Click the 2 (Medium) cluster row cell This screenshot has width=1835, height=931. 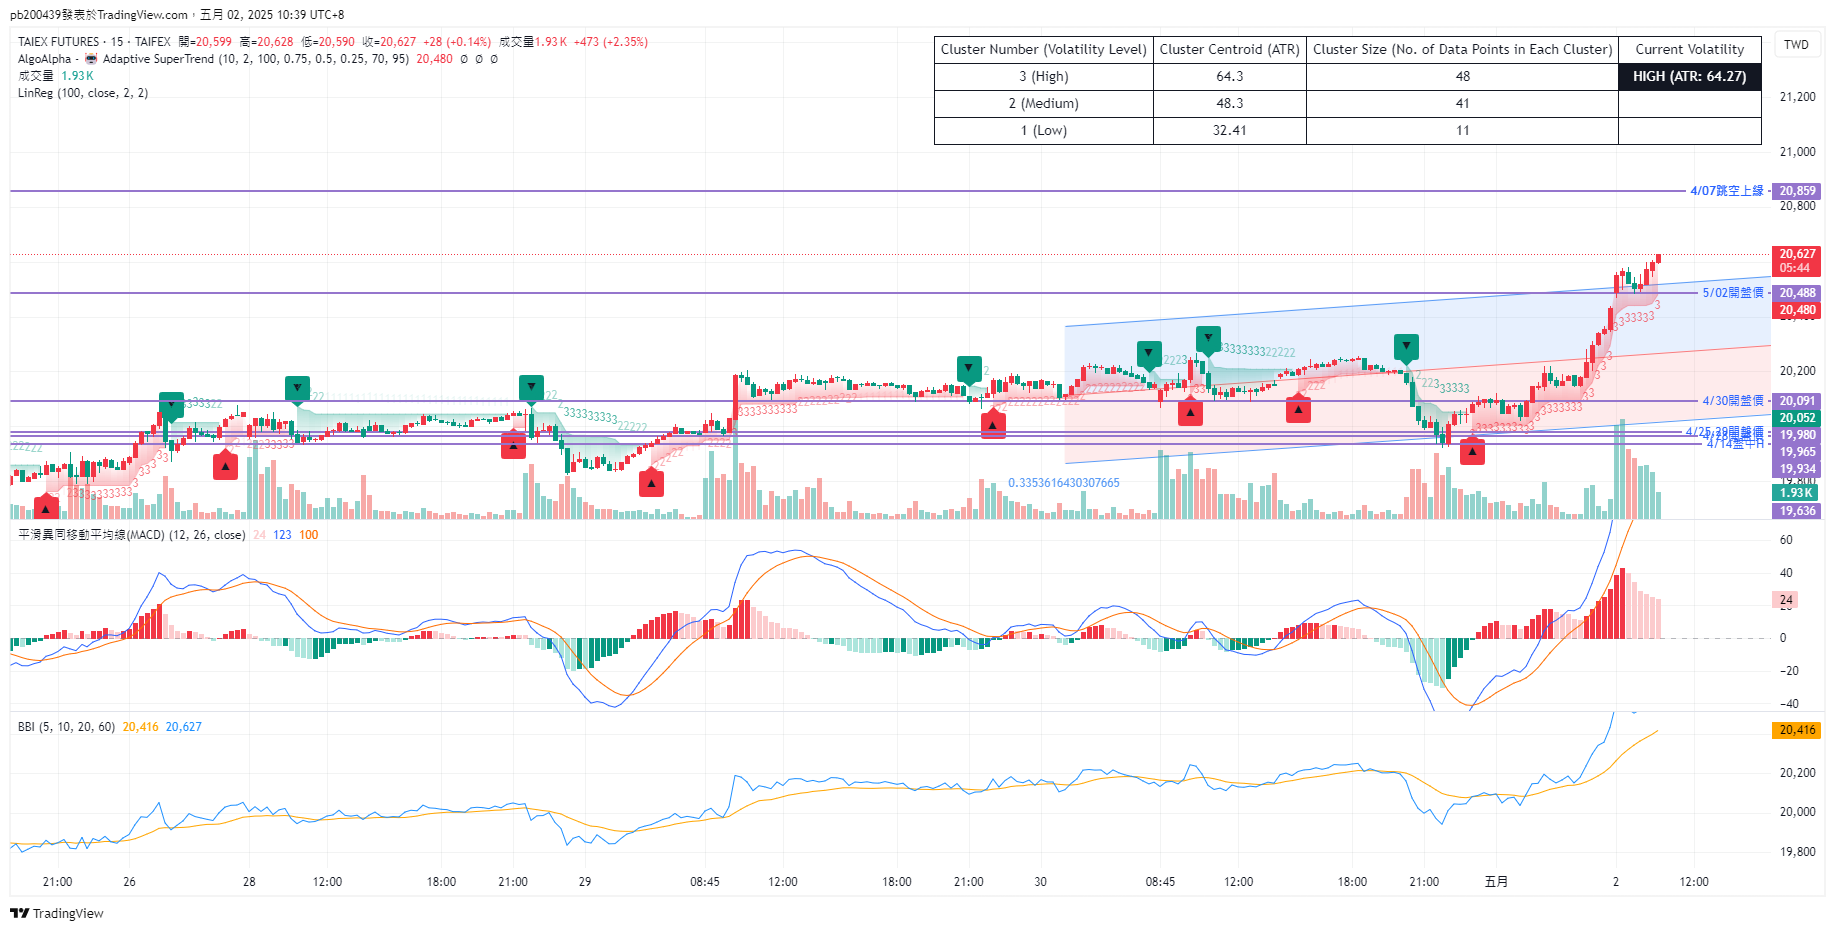[x=1044, y=104]
